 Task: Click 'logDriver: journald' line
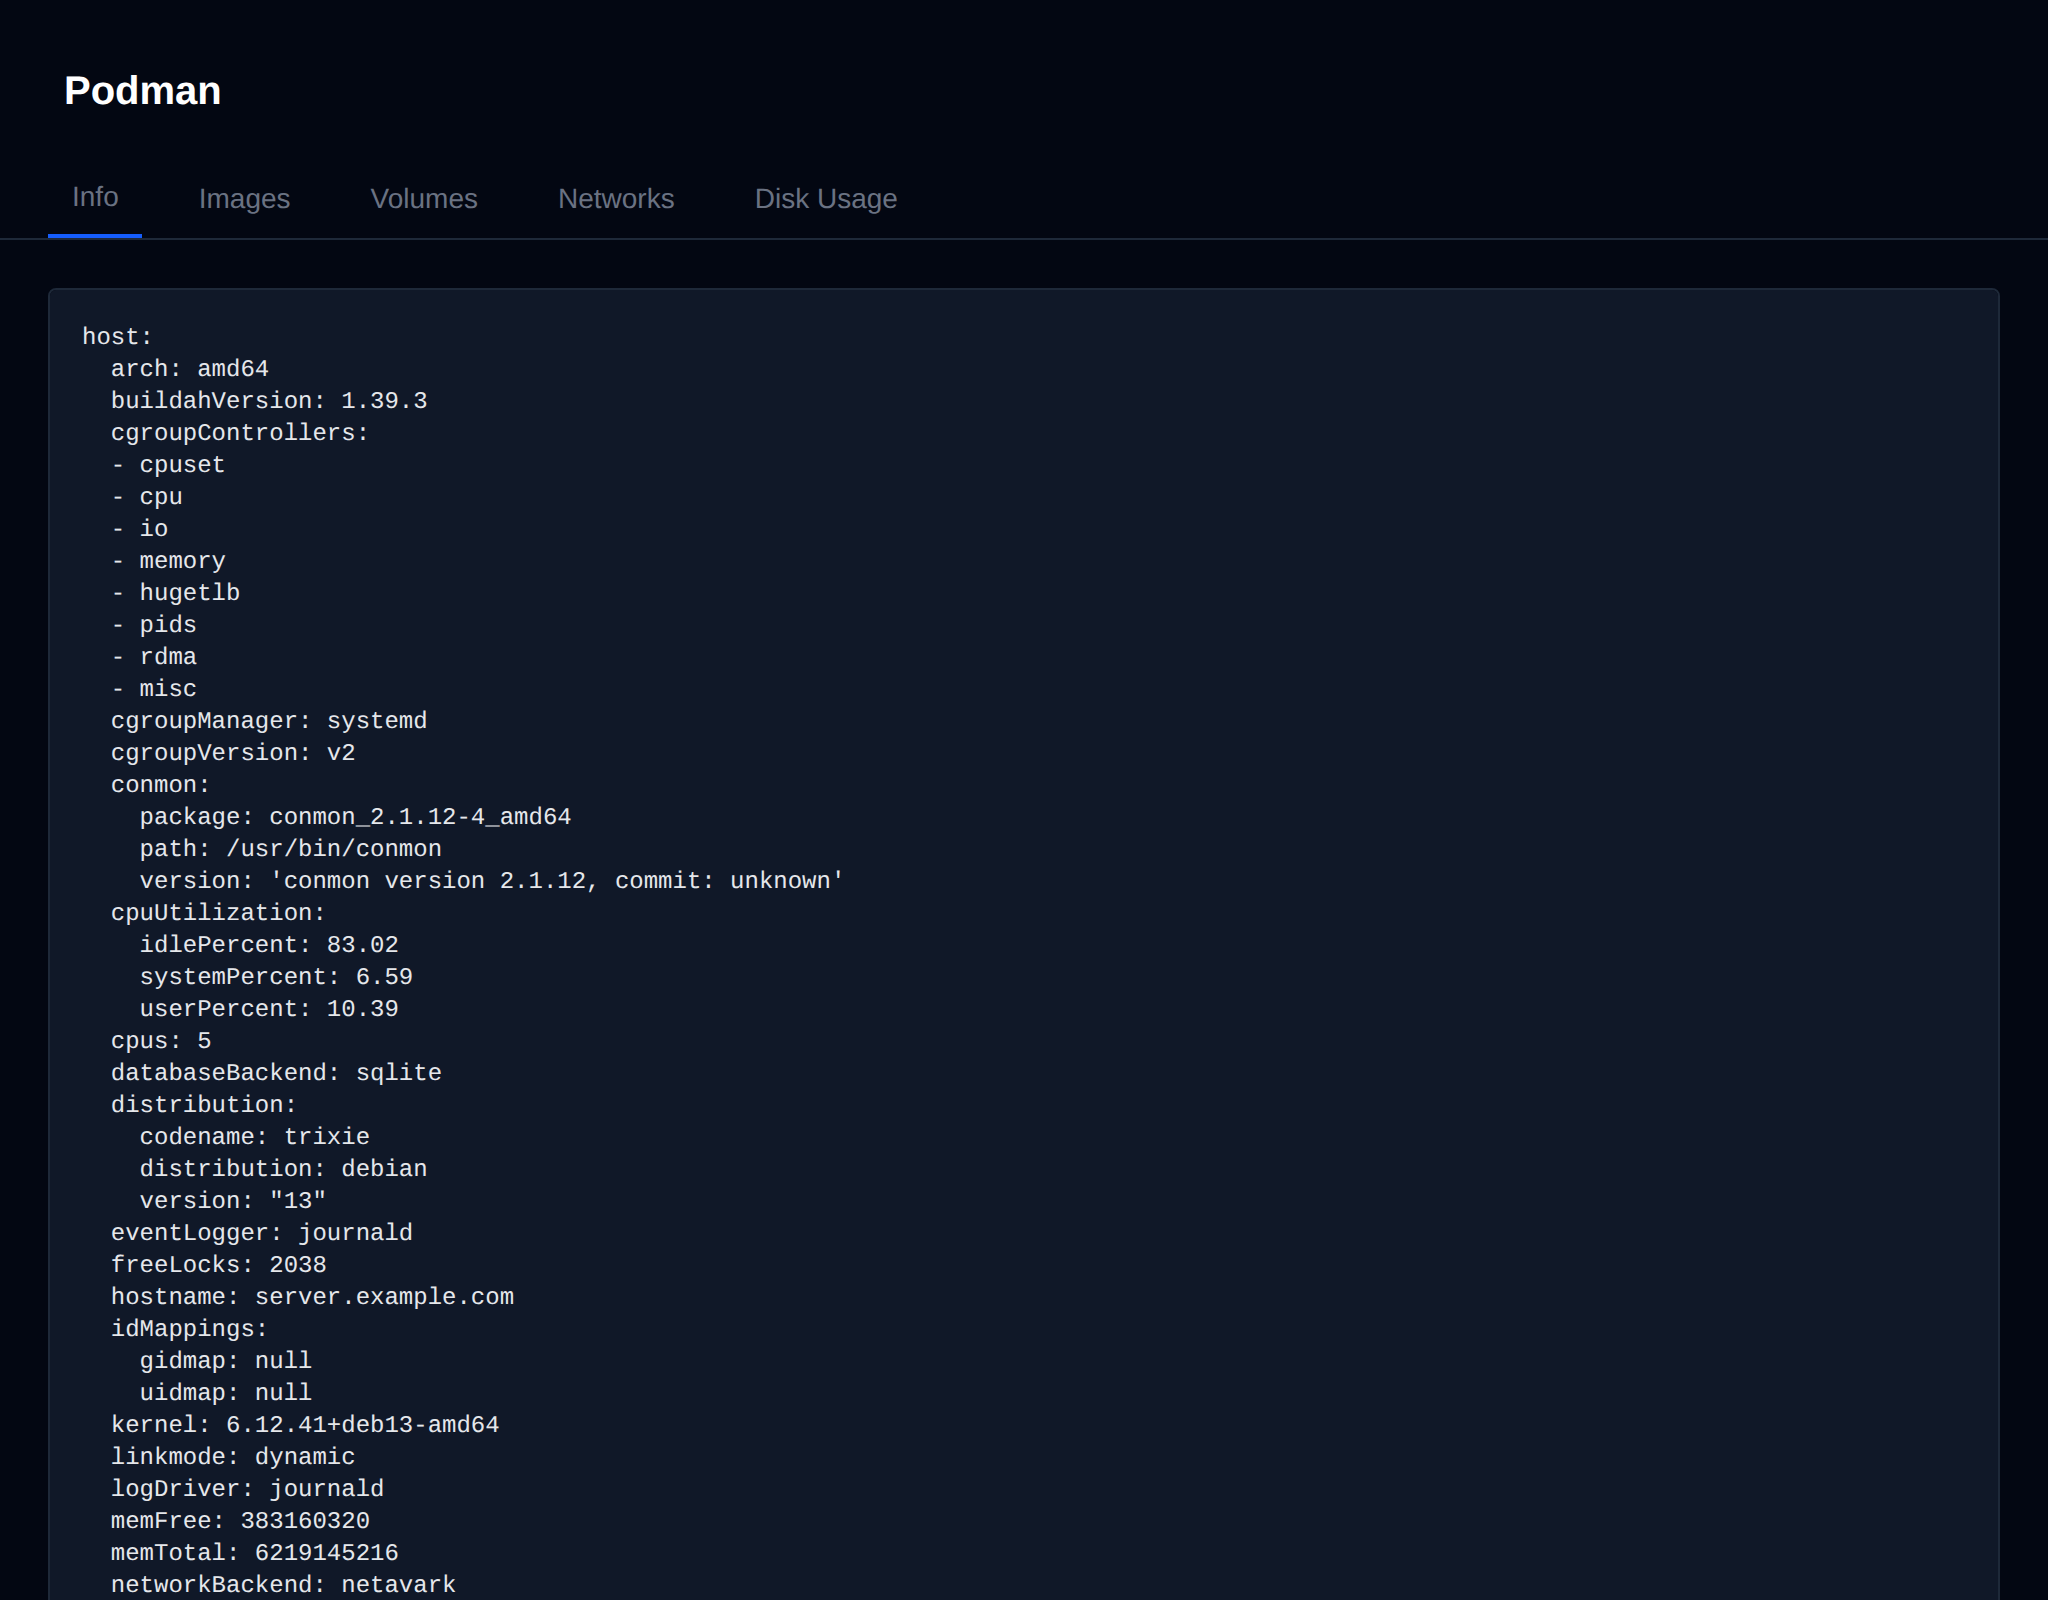coord(248,1489)
